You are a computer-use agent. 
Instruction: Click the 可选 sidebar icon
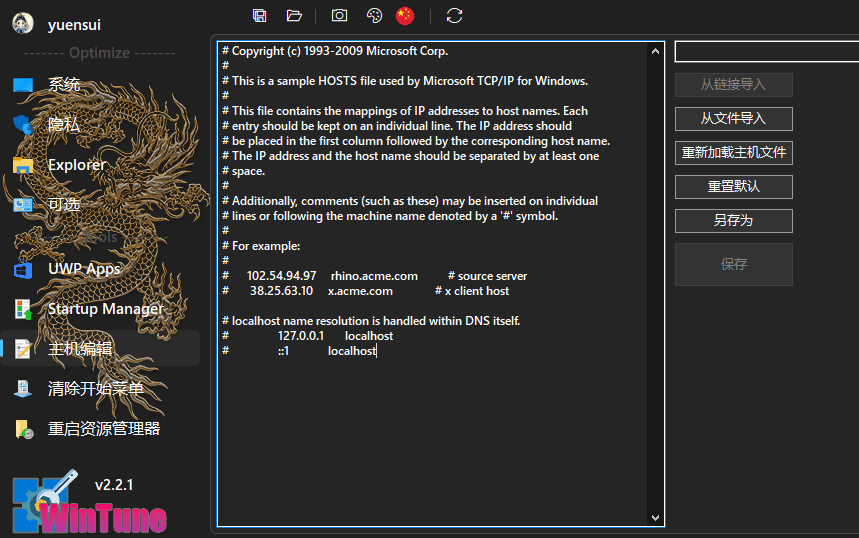[23, 205]
